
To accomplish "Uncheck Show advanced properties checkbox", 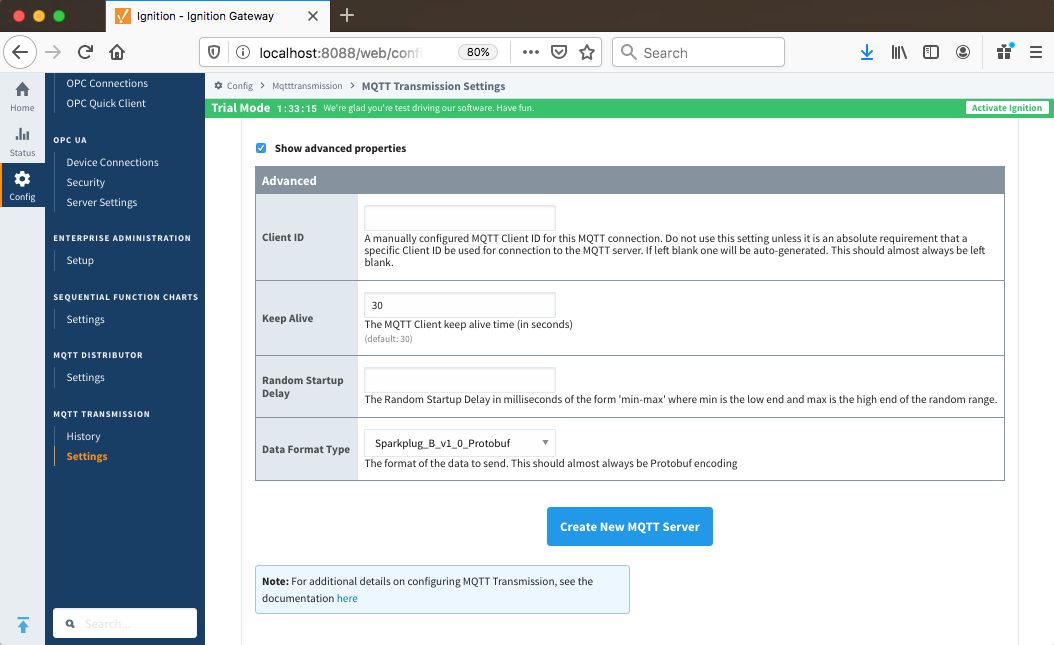I will (261, 148).
